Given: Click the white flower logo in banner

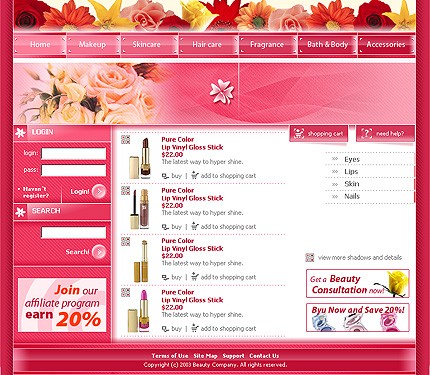Looking at the screenshot, I should coord(222,91).
